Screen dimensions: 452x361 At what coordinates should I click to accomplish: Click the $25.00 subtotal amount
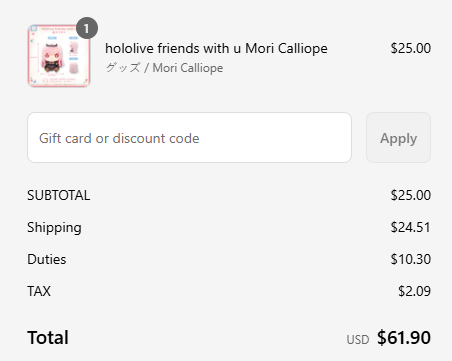tap(411, 195)
